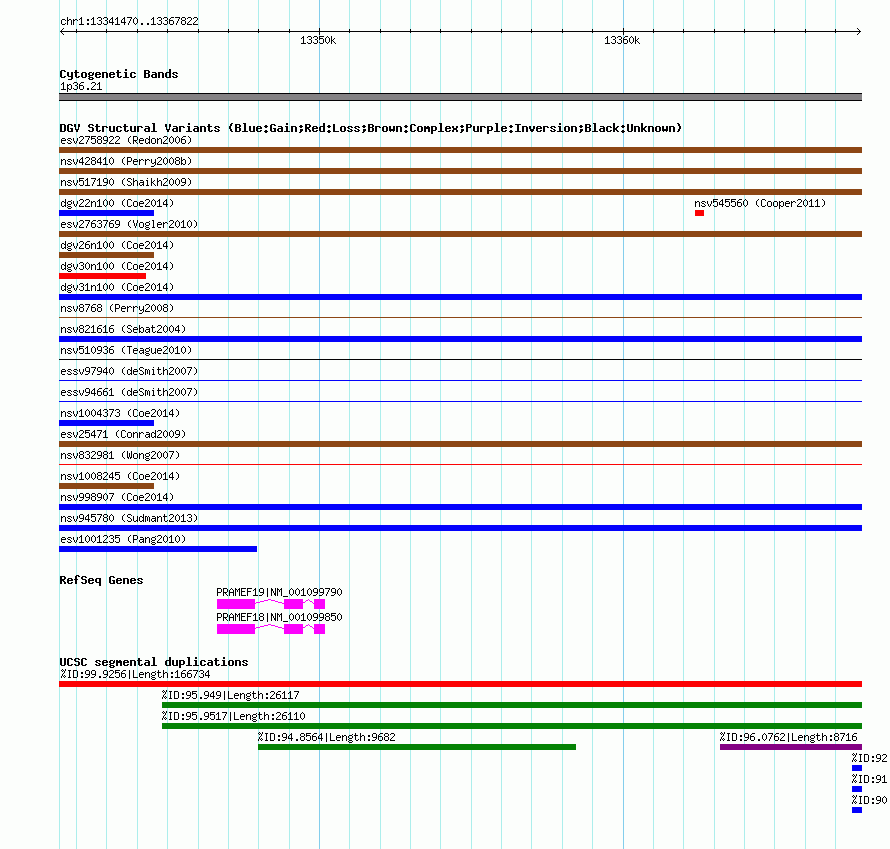890x849 pixels.
Task: Click the chr1:13341470..13367822 coordinates label
Action: coord(129,21)
